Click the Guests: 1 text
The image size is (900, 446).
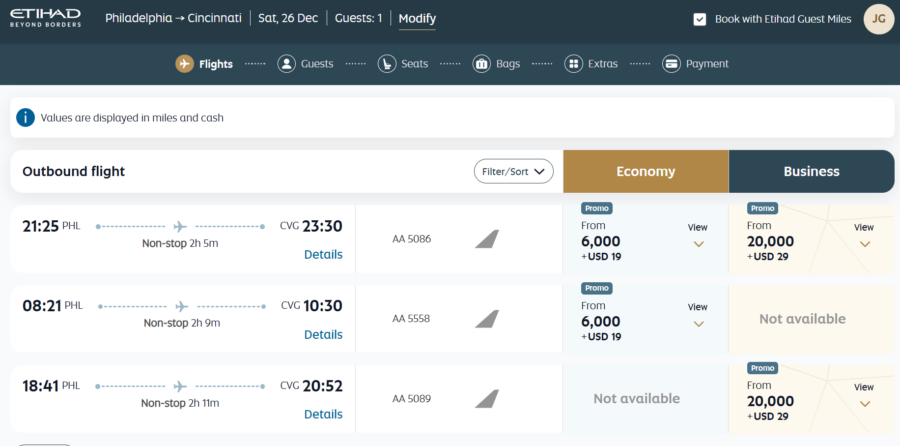pos(358,18)
